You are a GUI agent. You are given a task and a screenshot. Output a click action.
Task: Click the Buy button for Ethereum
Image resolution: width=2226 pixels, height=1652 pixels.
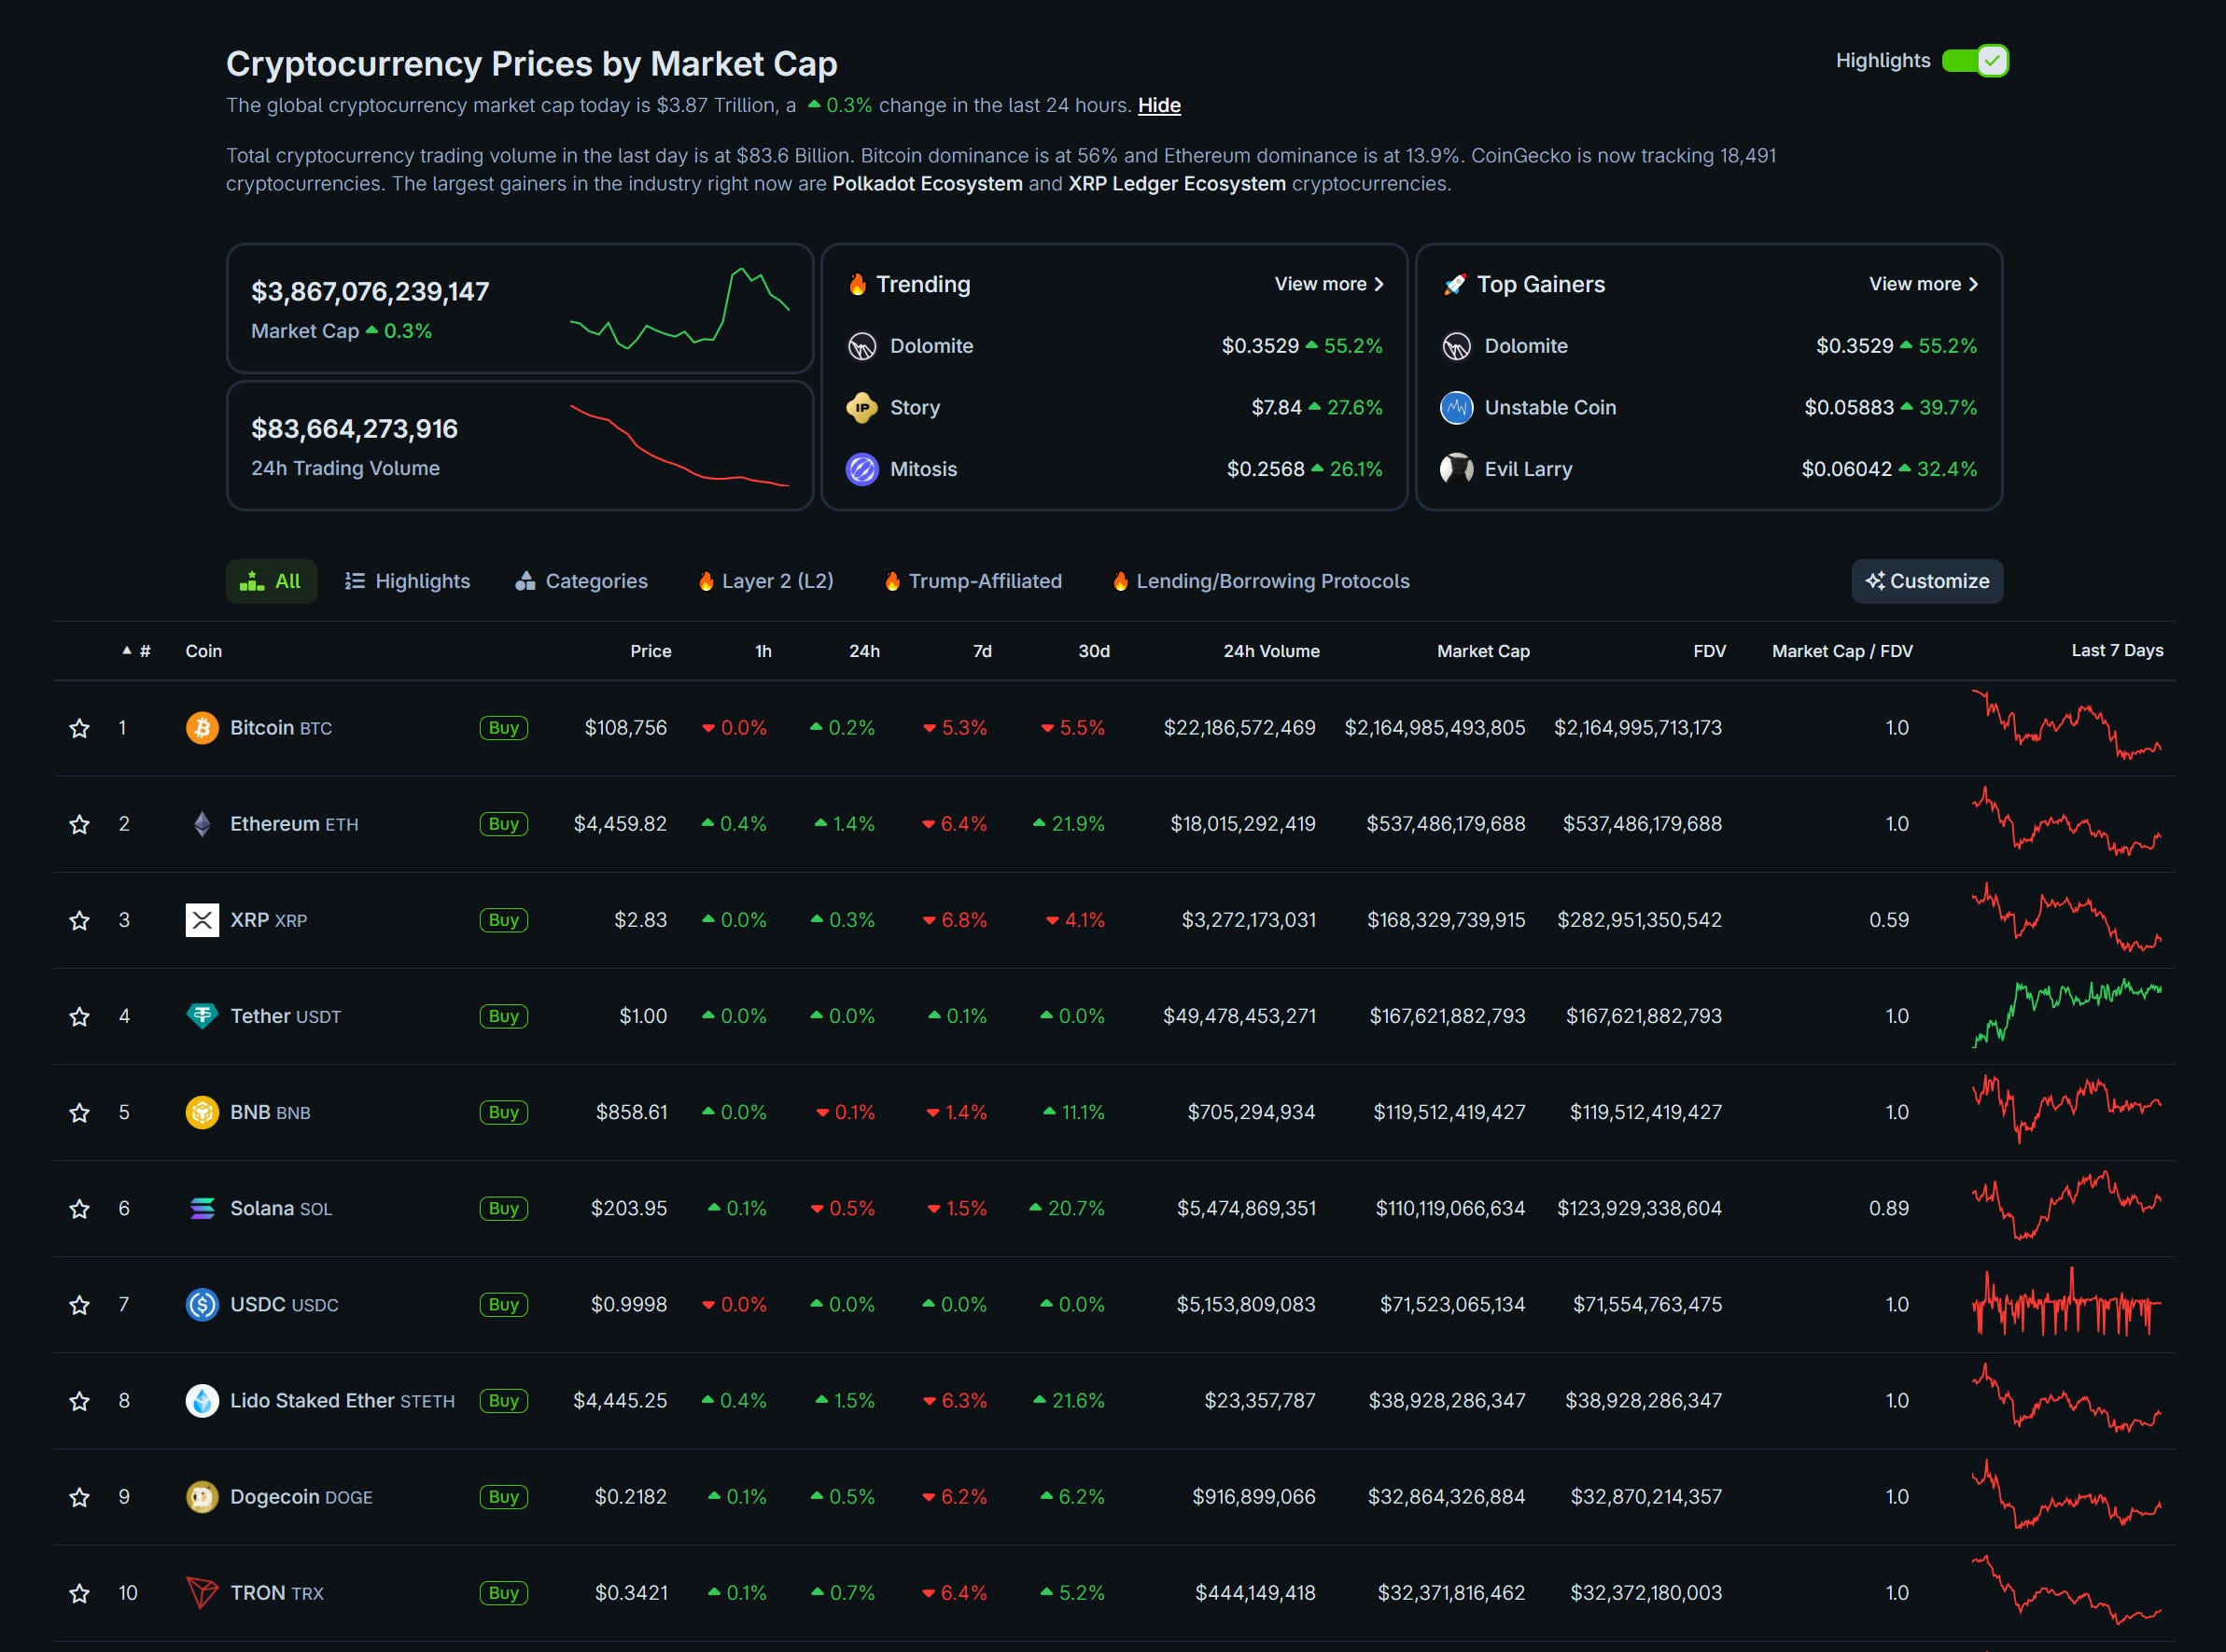(x=503, y=824)
